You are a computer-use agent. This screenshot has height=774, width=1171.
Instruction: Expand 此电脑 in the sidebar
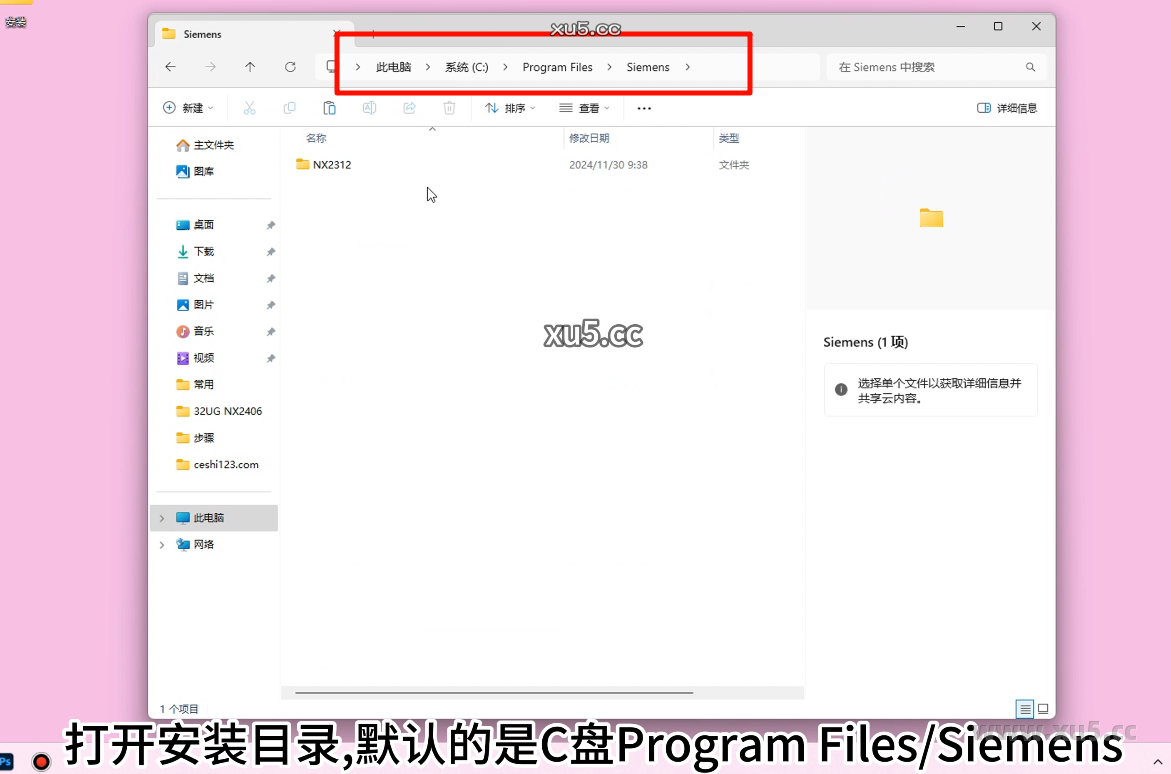click(x=160, y=517)
